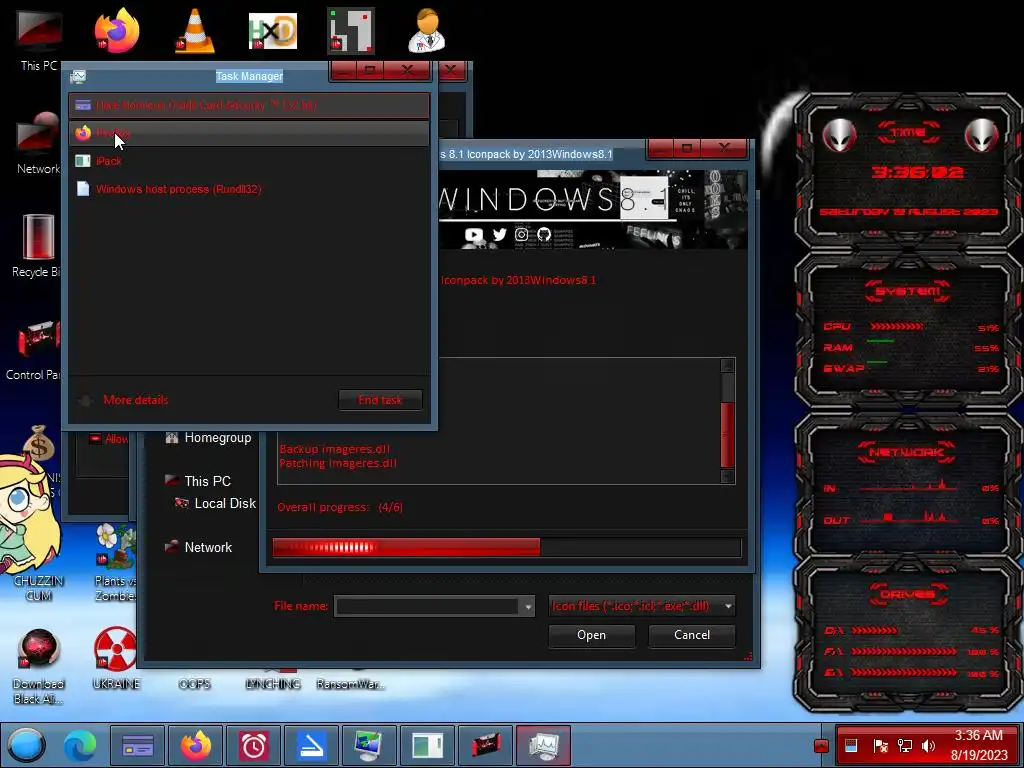The height and width of the screenshot is (768, 1024).
Task: Click the Task Manager title bar icon
Action: (x=78, y=76)
